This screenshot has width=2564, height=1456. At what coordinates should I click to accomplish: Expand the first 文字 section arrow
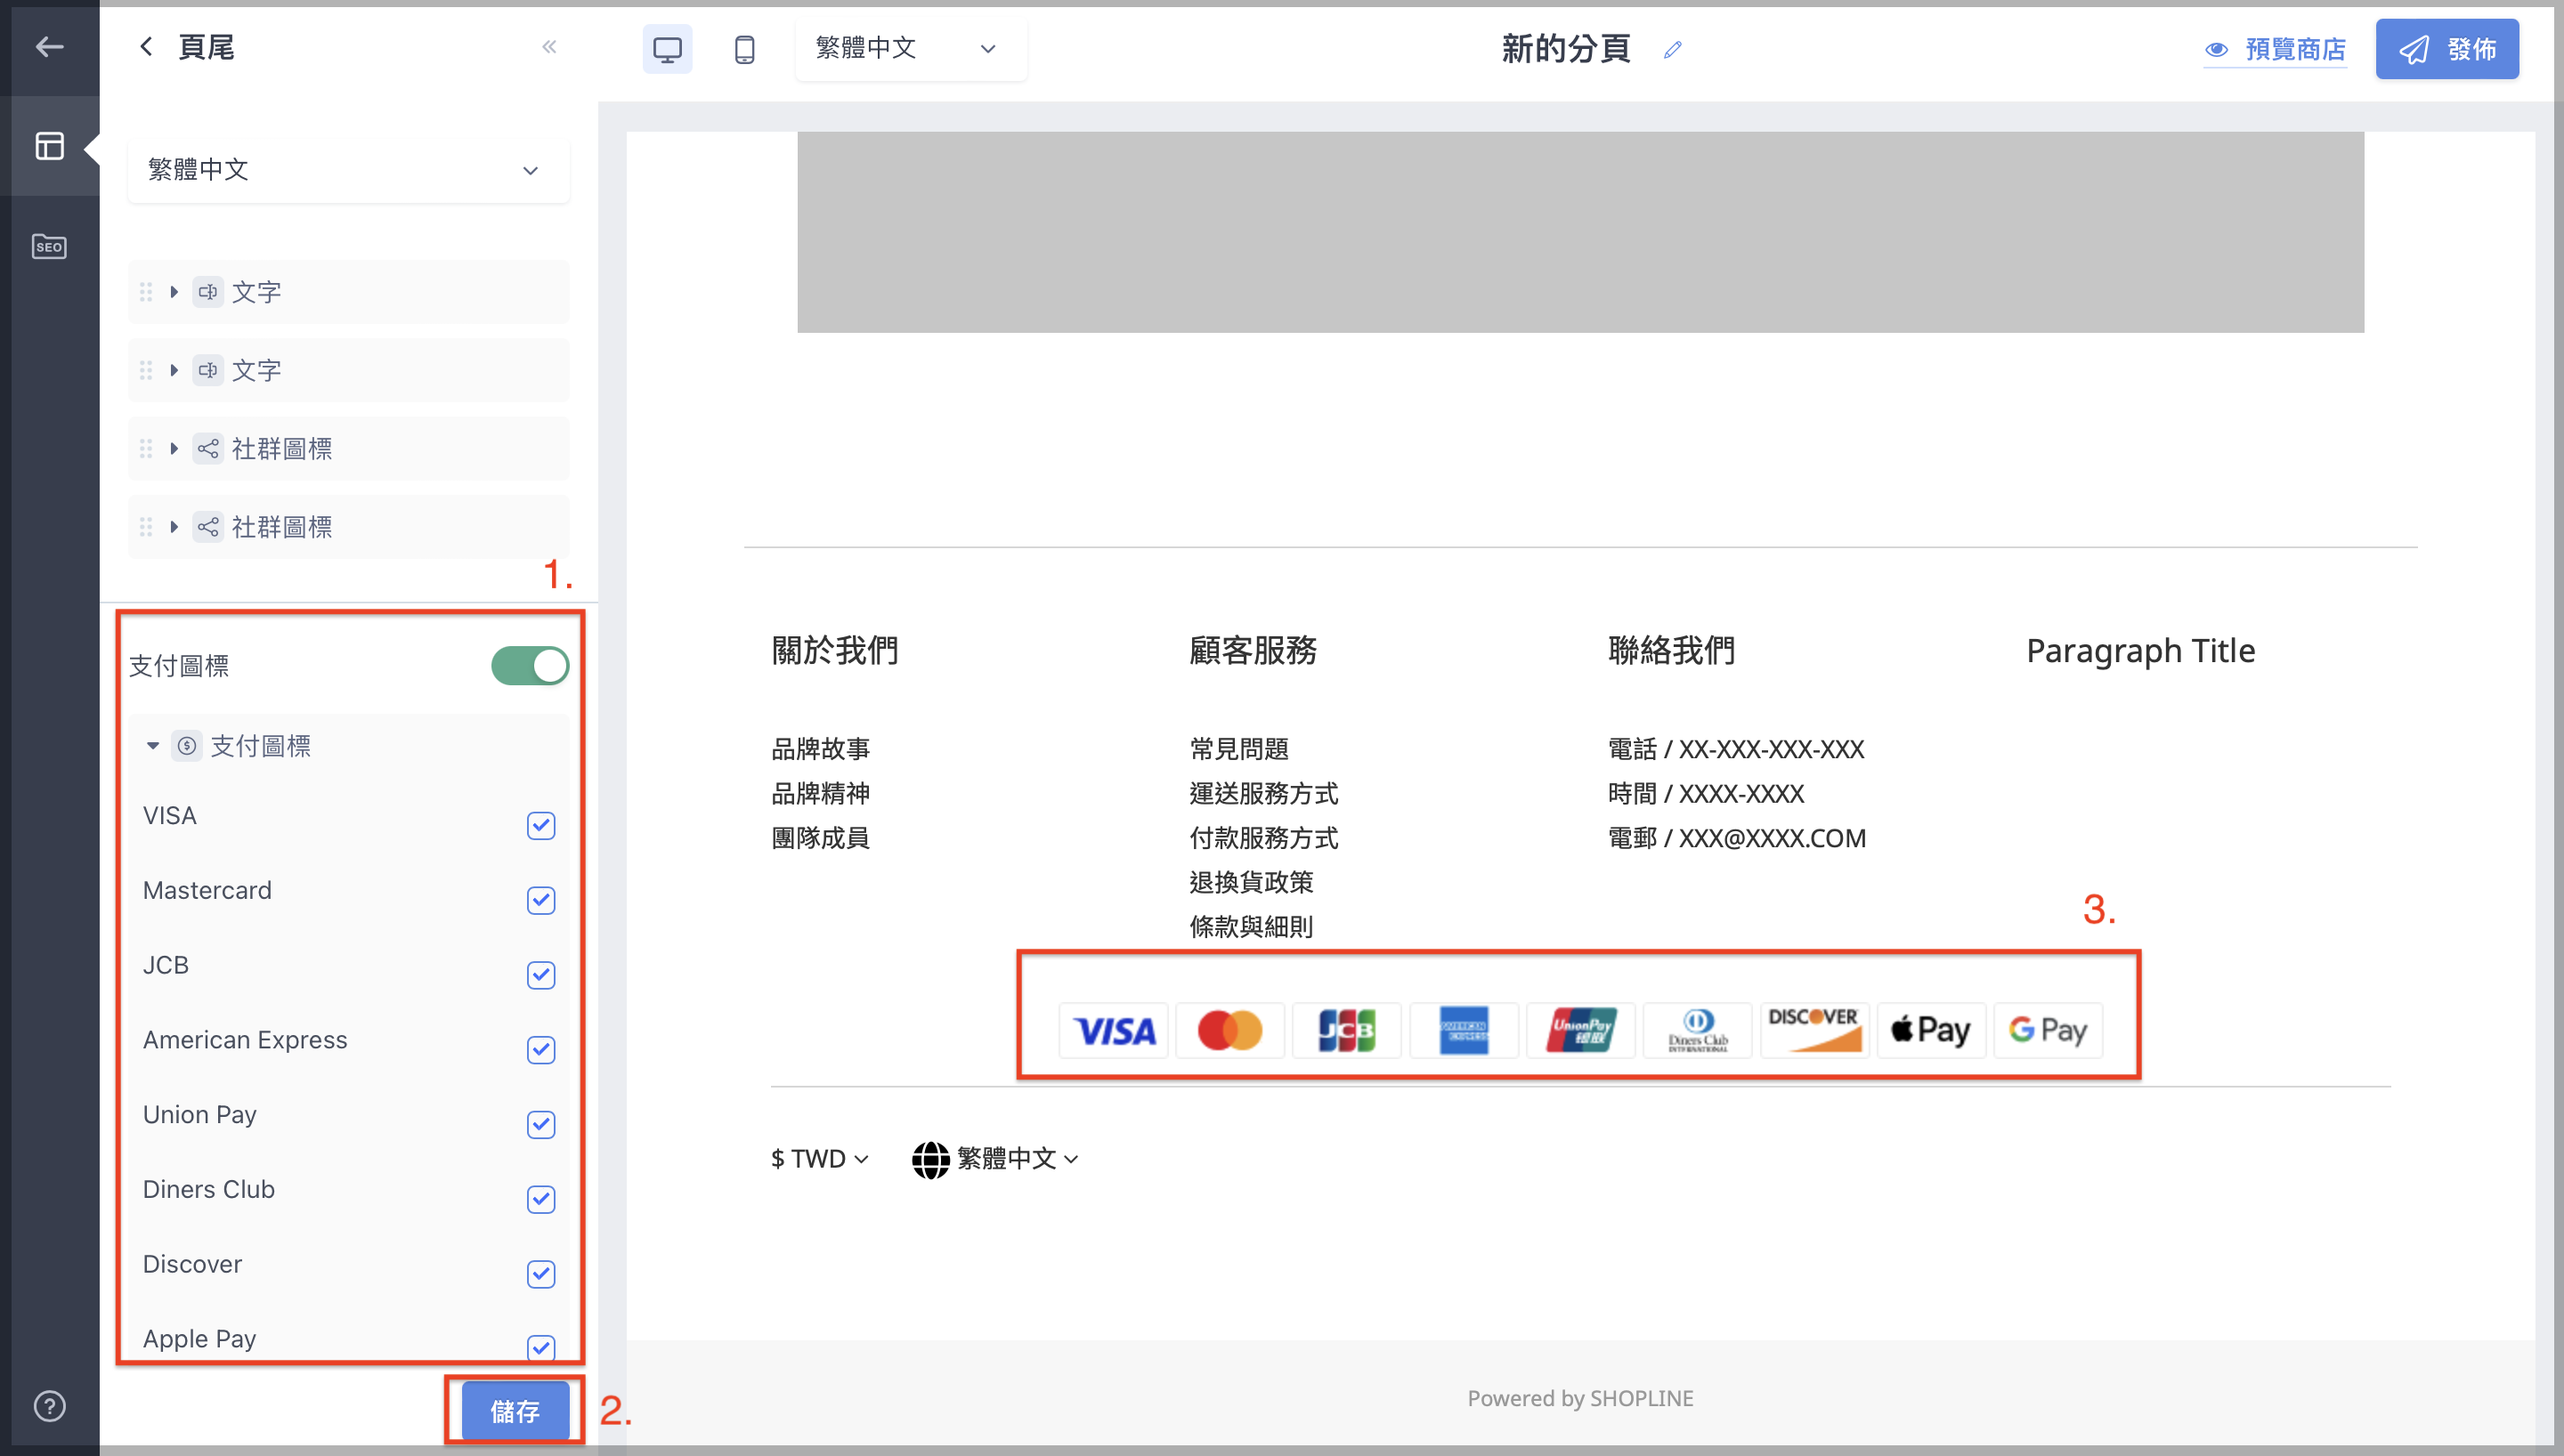click(x=174, y=292)
